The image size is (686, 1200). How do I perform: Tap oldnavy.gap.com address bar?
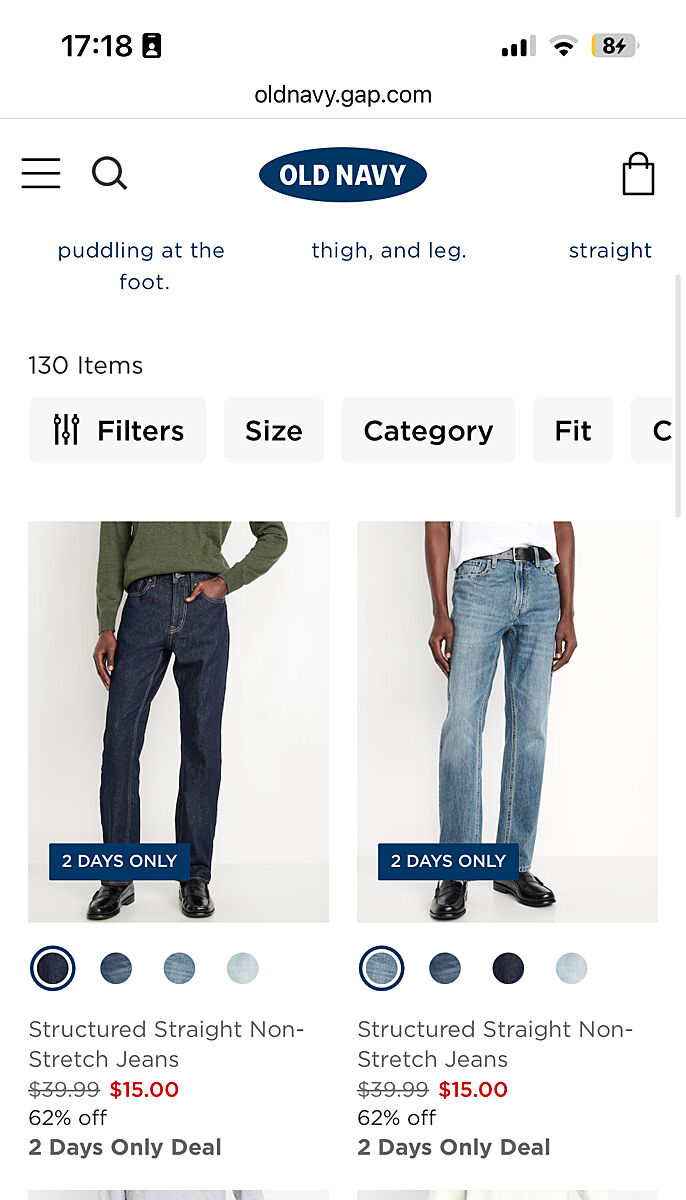pyautogui.click(x=343, y=95)
